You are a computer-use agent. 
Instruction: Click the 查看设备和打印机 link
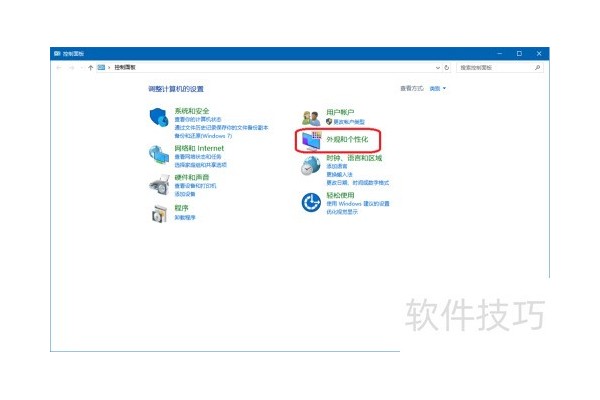point(195,186)
